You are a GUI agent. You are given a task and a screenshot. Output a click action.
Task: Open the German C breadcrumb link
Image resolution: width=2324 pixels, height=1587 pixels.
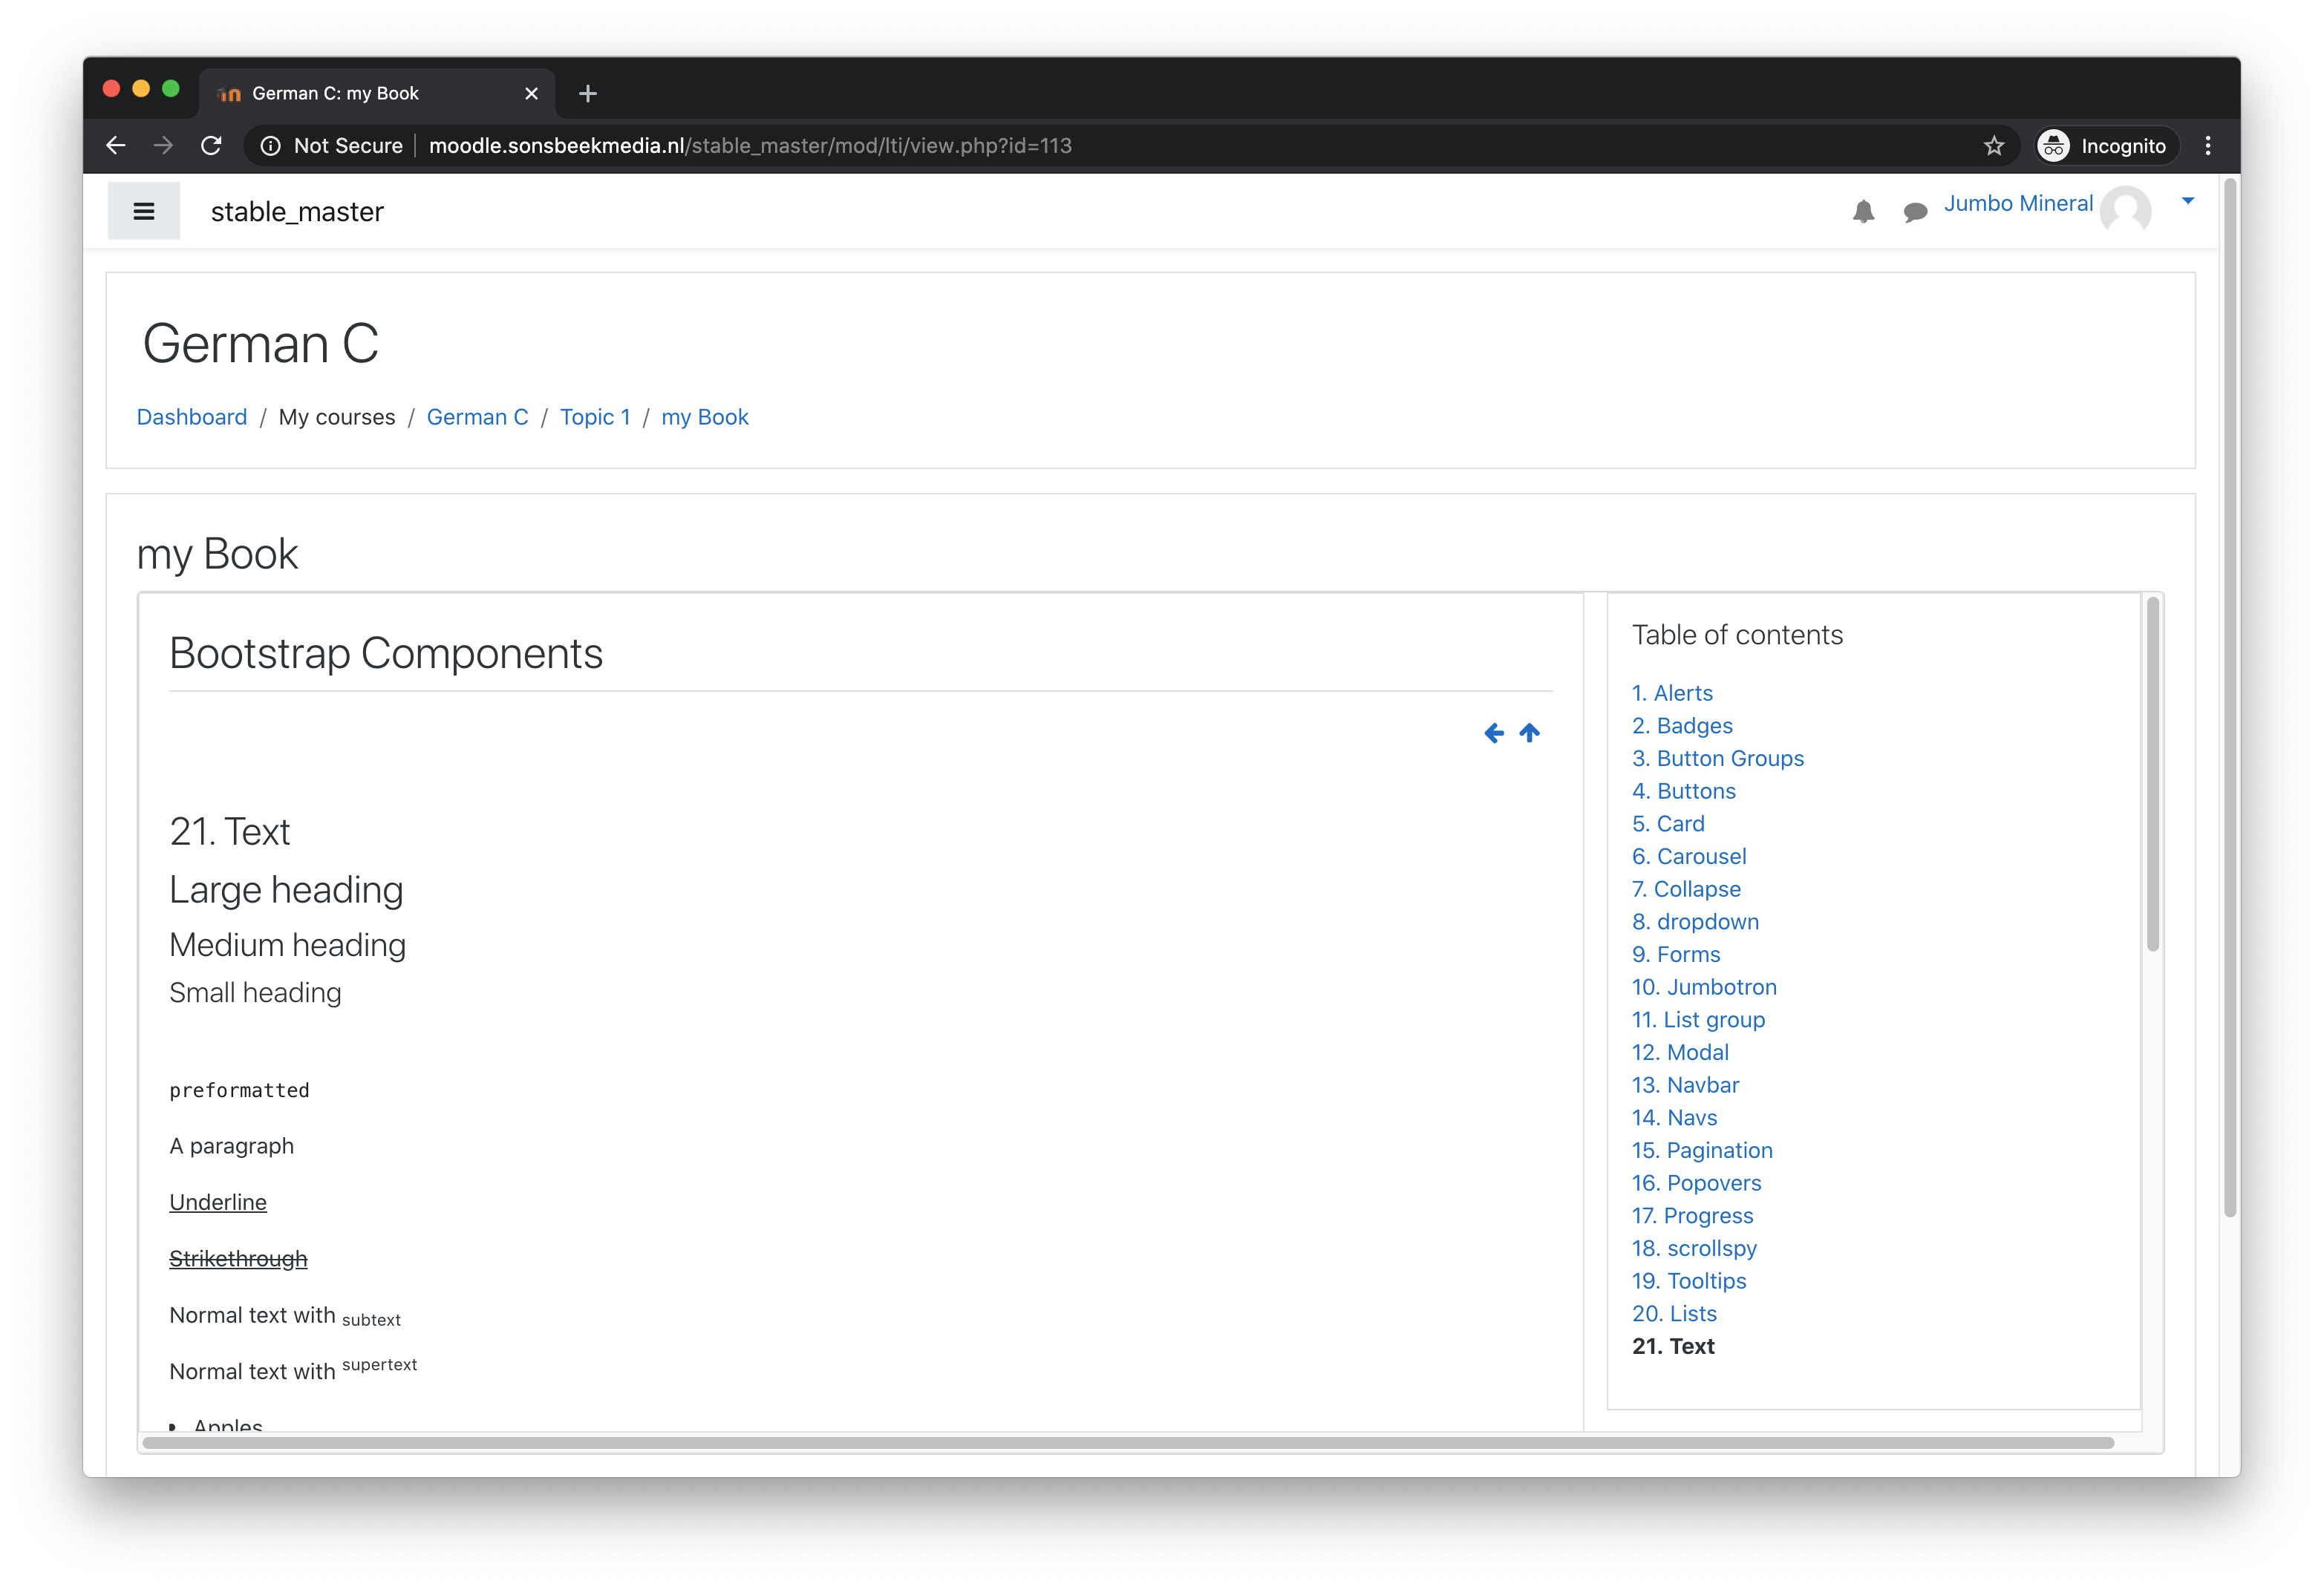pos(477,417)
